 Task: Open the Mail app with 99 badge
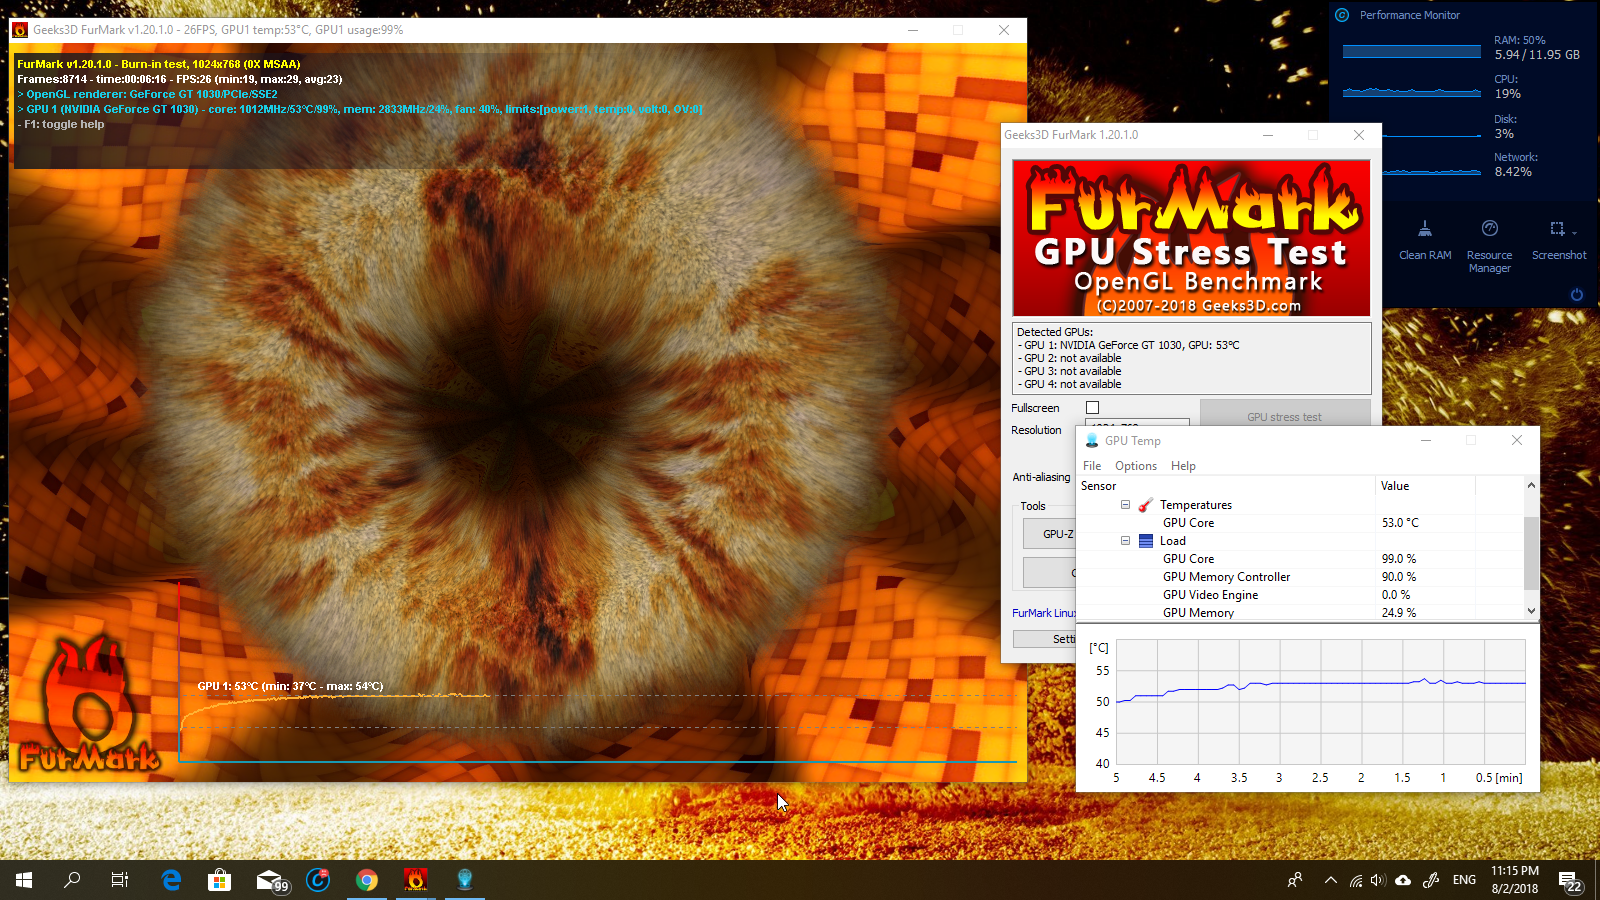point(270,880)
